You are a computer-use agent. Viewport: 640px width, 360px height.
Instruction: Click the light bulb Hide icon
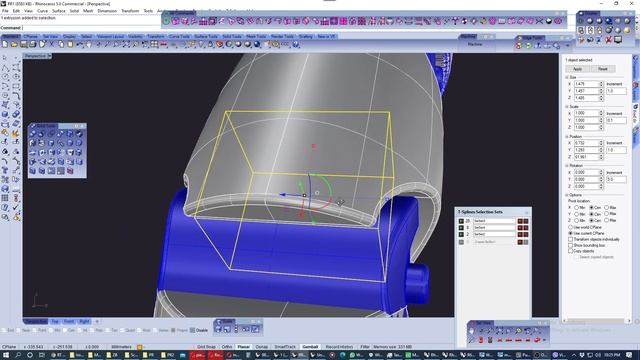[202, 44]
